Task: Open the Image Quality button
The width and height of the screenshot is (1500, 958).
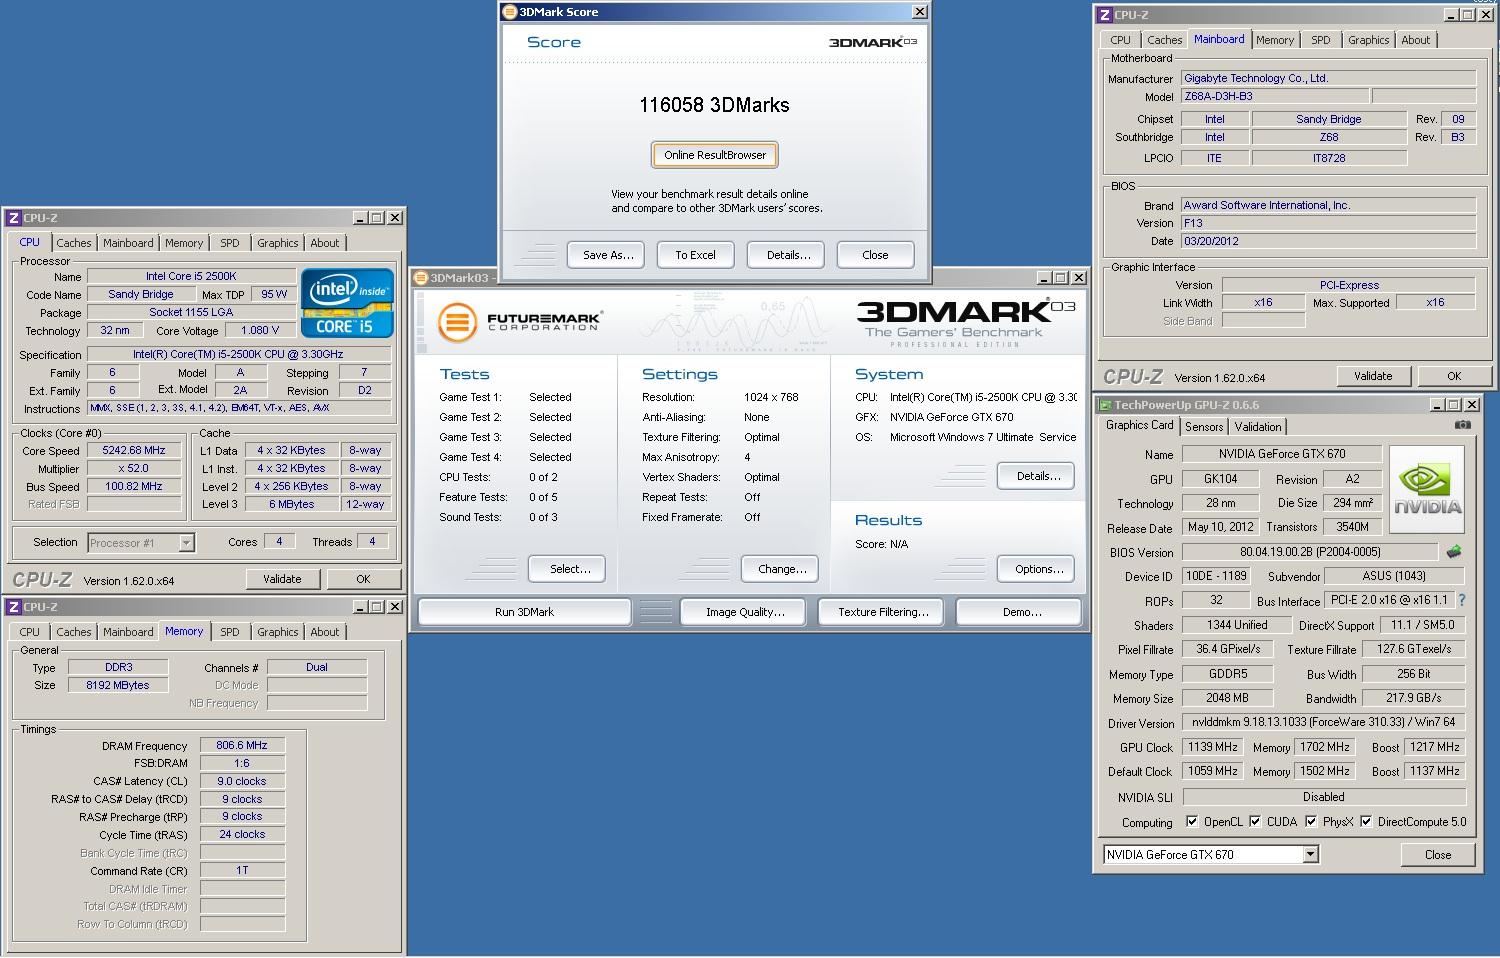Action: (745, 612)
